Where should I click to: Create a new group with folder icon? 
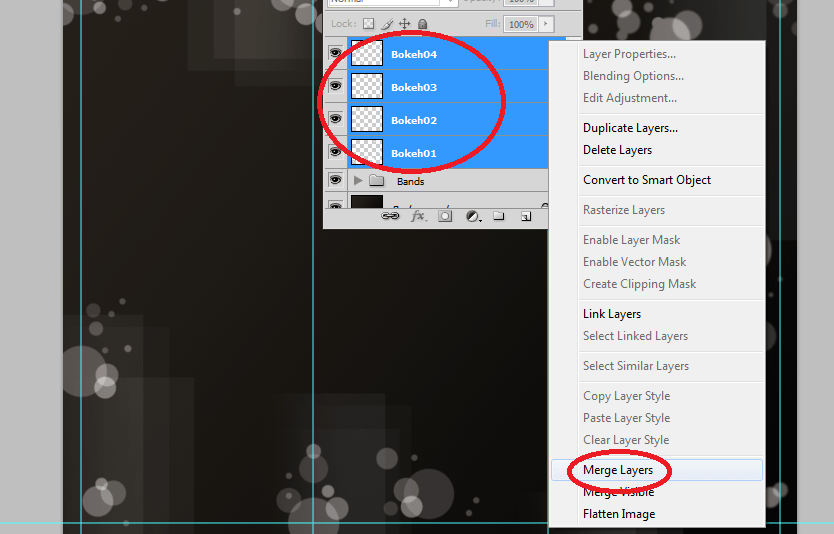click(498, 216)
